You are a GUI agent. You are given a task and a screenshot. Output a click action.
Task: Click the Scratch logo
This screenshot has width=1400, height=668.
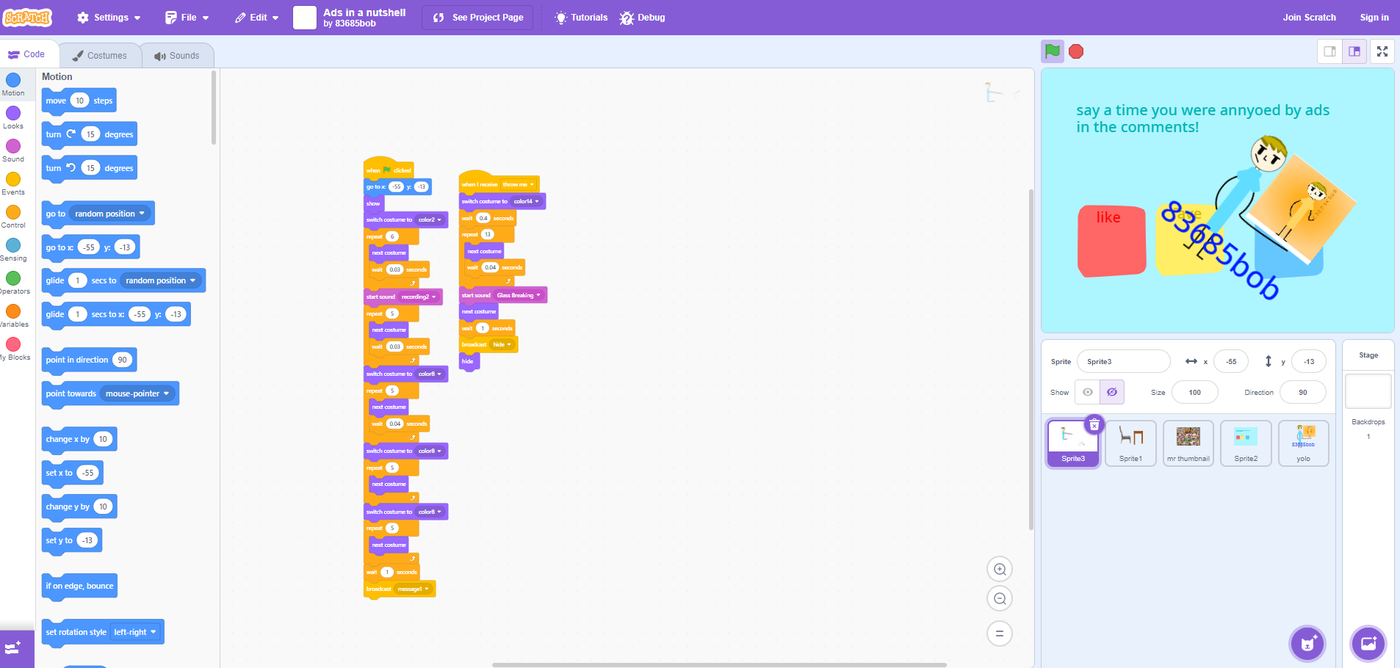coord(28,17)
